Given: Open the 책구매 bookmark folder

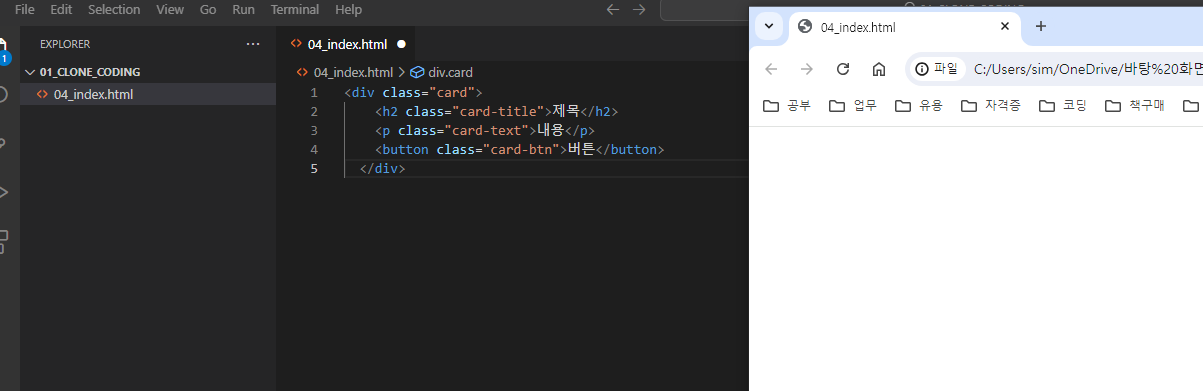Looking at the screenshot, I should [1135, 105].
